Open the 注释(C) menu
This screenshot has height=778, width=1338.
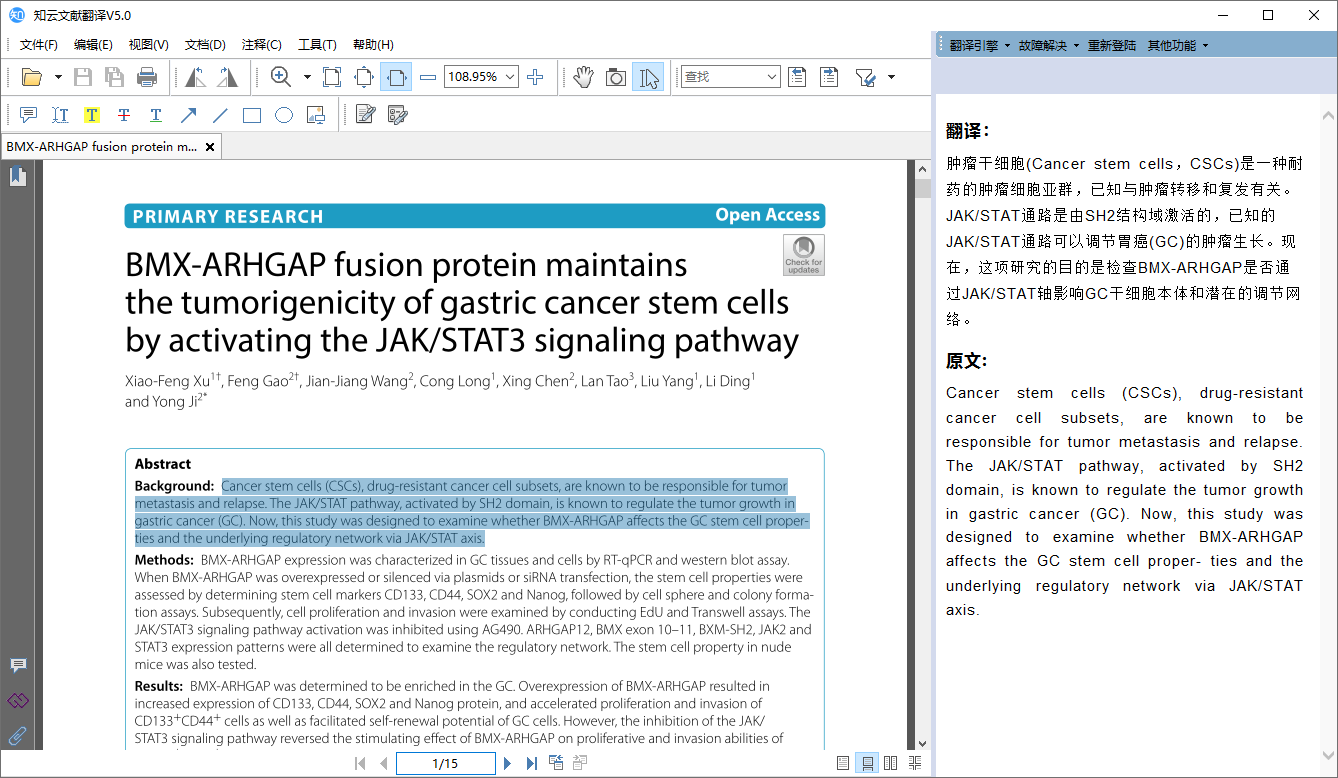click(261, 45)
